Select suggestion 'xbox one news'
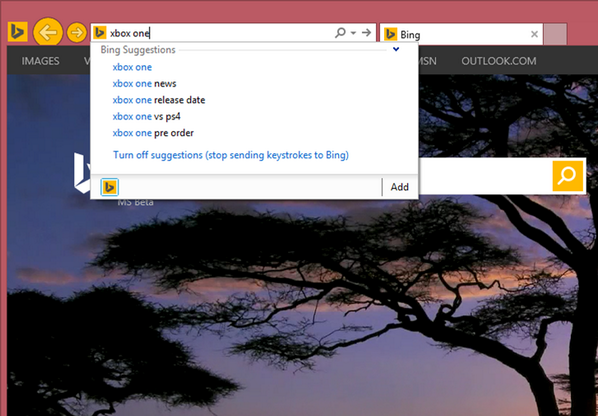This screenshot has height=416, width=598. point(144,84)
